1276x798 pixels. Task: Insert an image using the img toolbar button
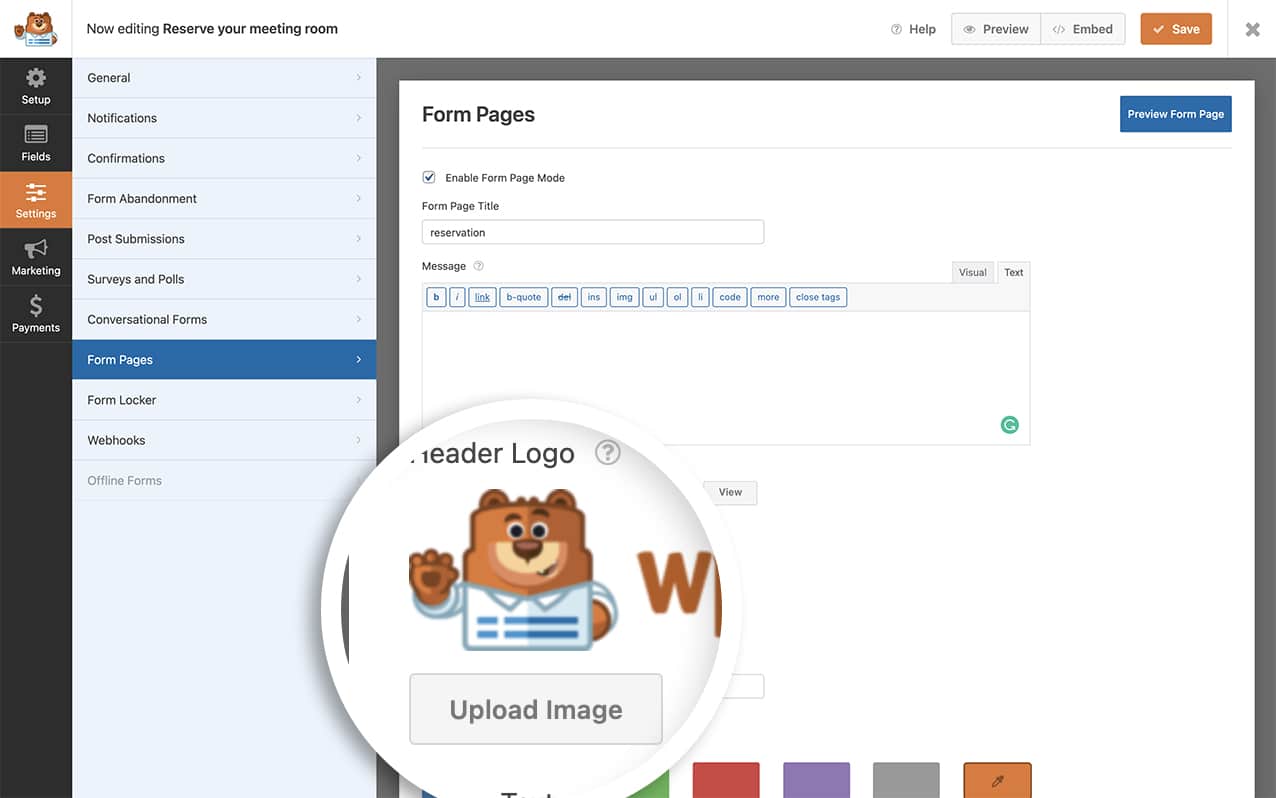click(x=624, y=297)
